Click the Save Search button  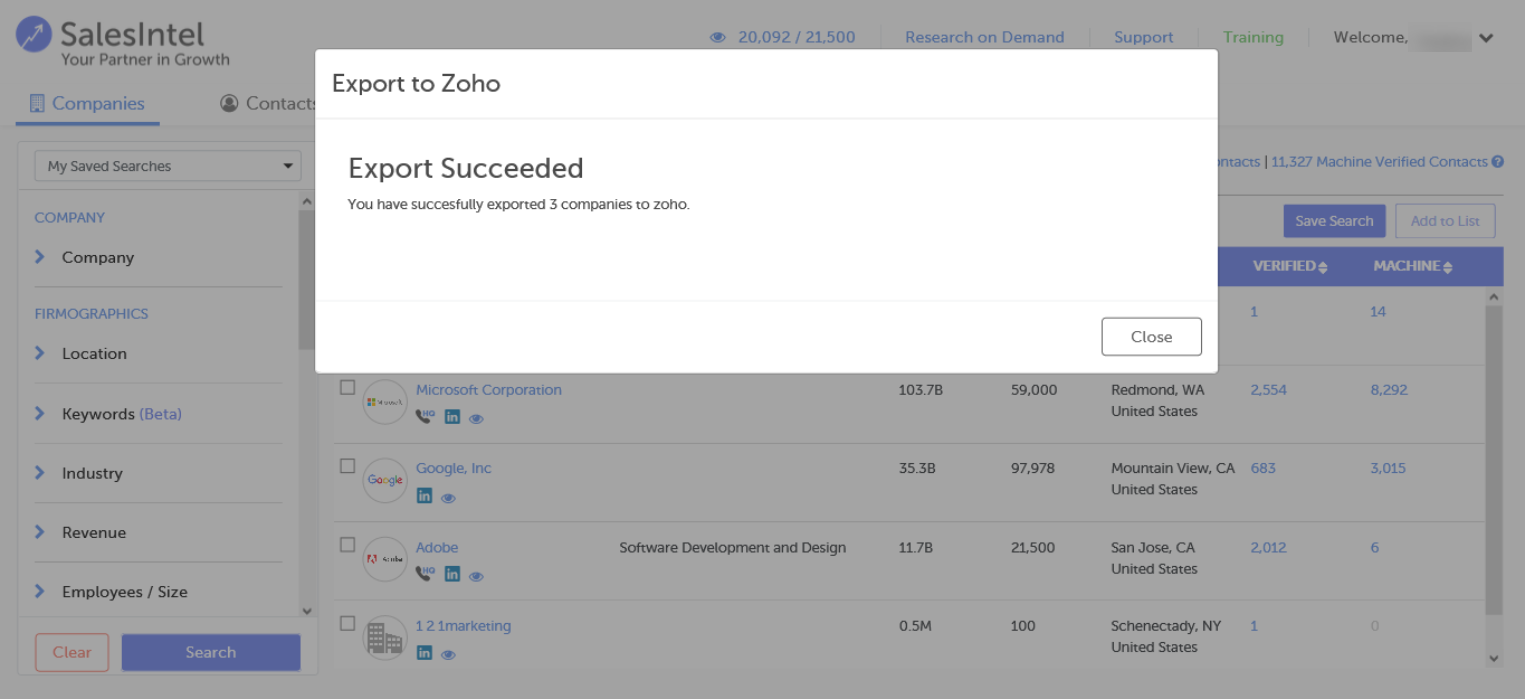1334,221
